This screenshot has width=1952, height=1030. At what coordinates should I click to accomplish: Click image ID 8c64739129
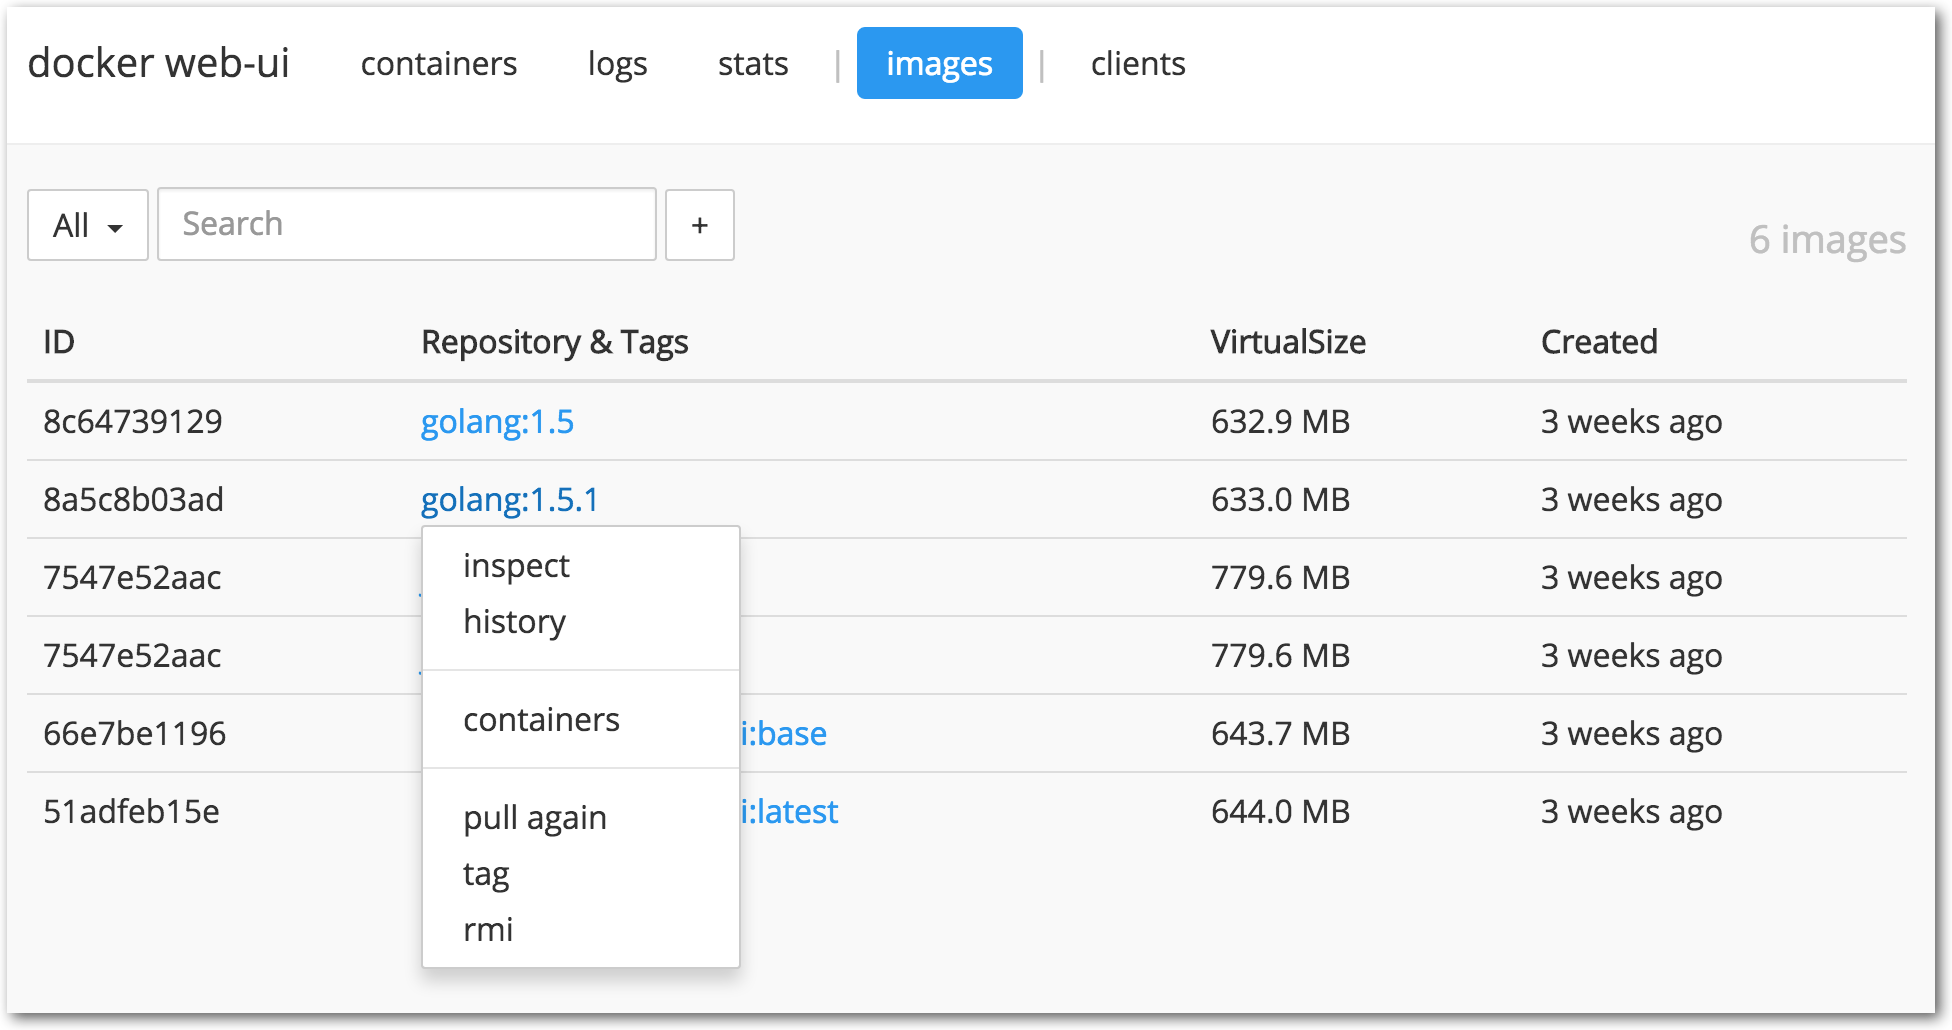(133, 422)
